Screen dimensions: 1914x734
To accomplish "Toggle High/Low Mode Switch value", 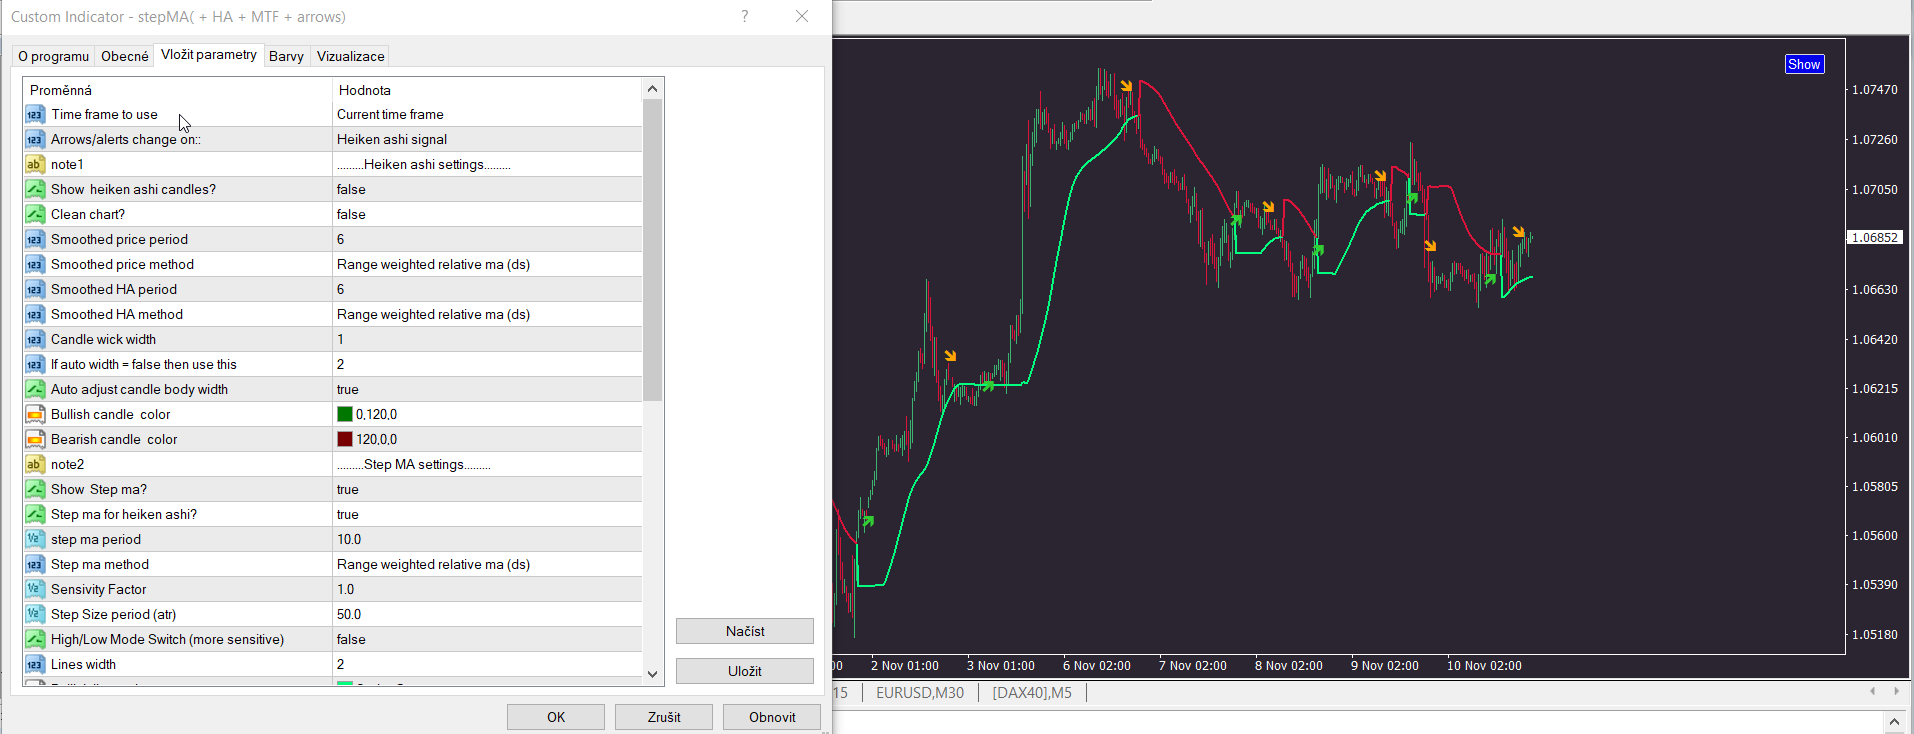I will pyautogui.click(x=487, y=639).
